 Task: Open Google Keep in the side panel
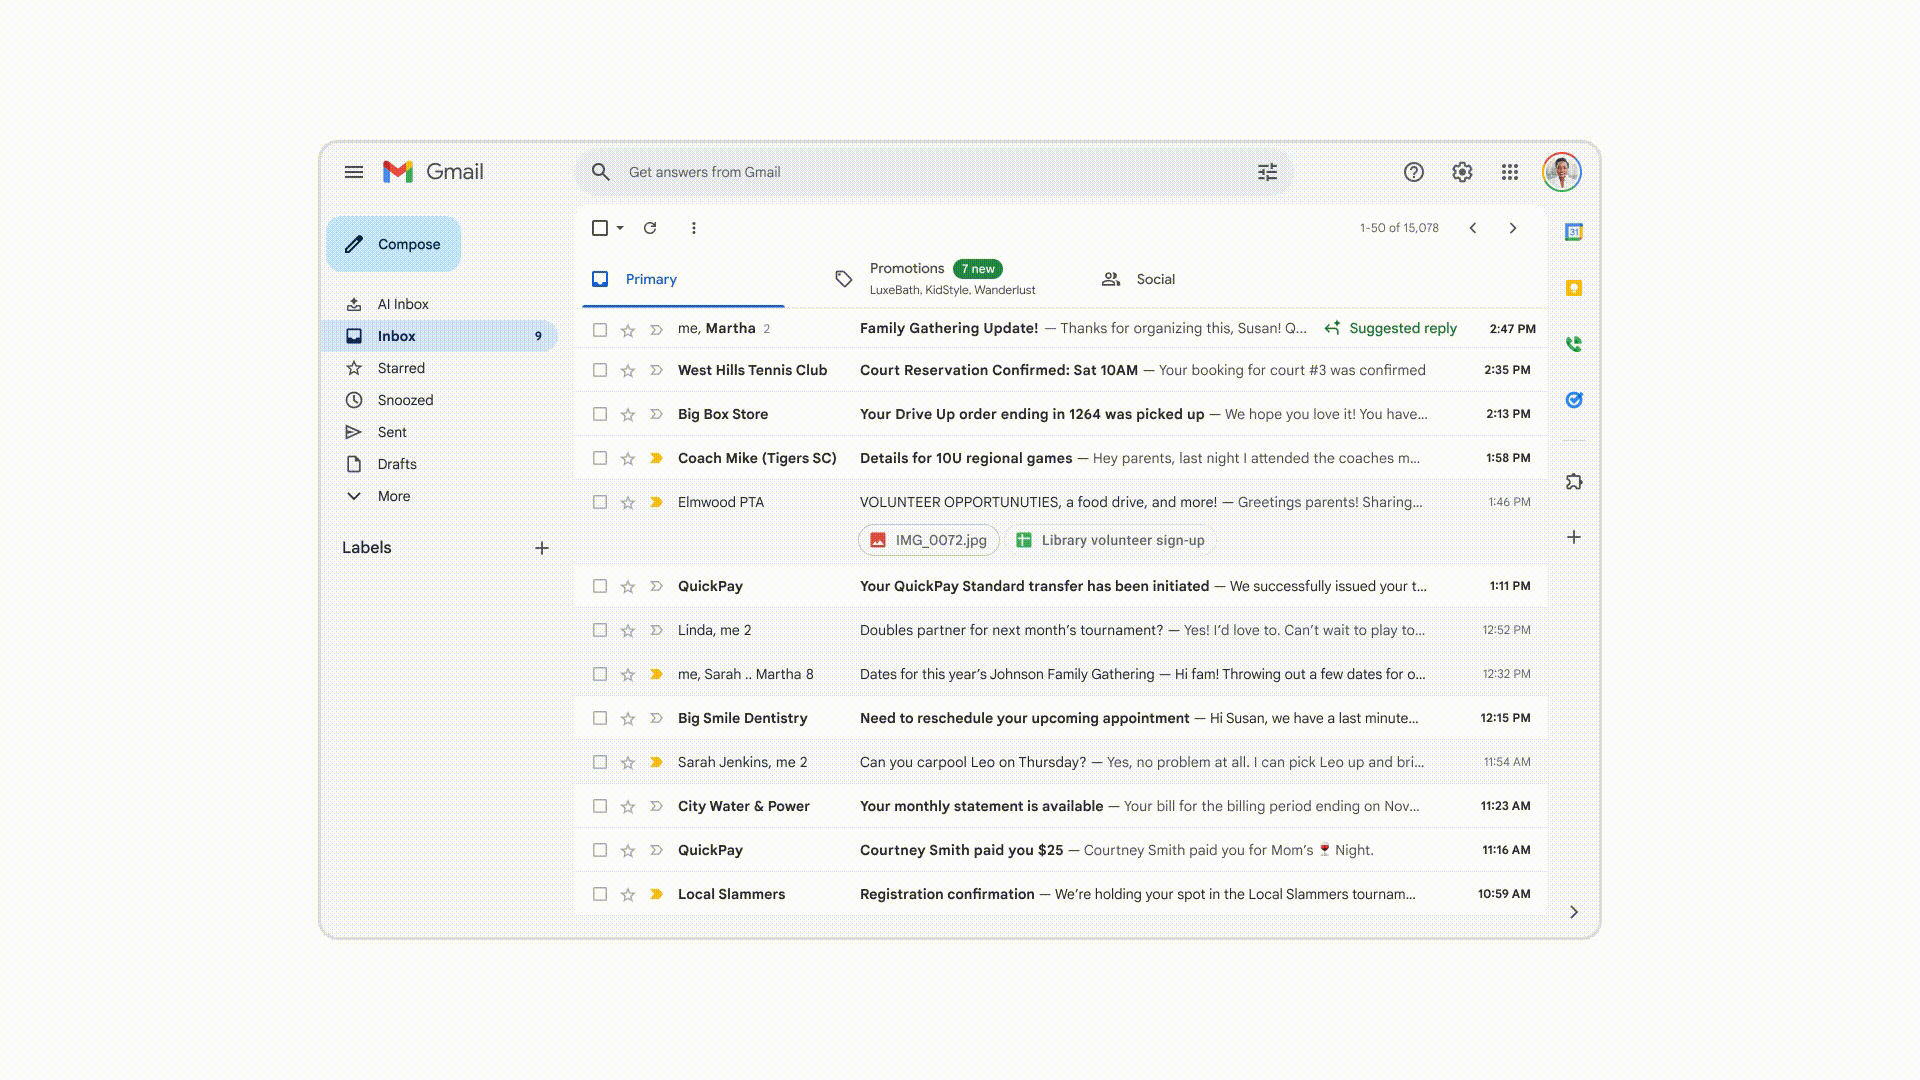pos(1573,287)
